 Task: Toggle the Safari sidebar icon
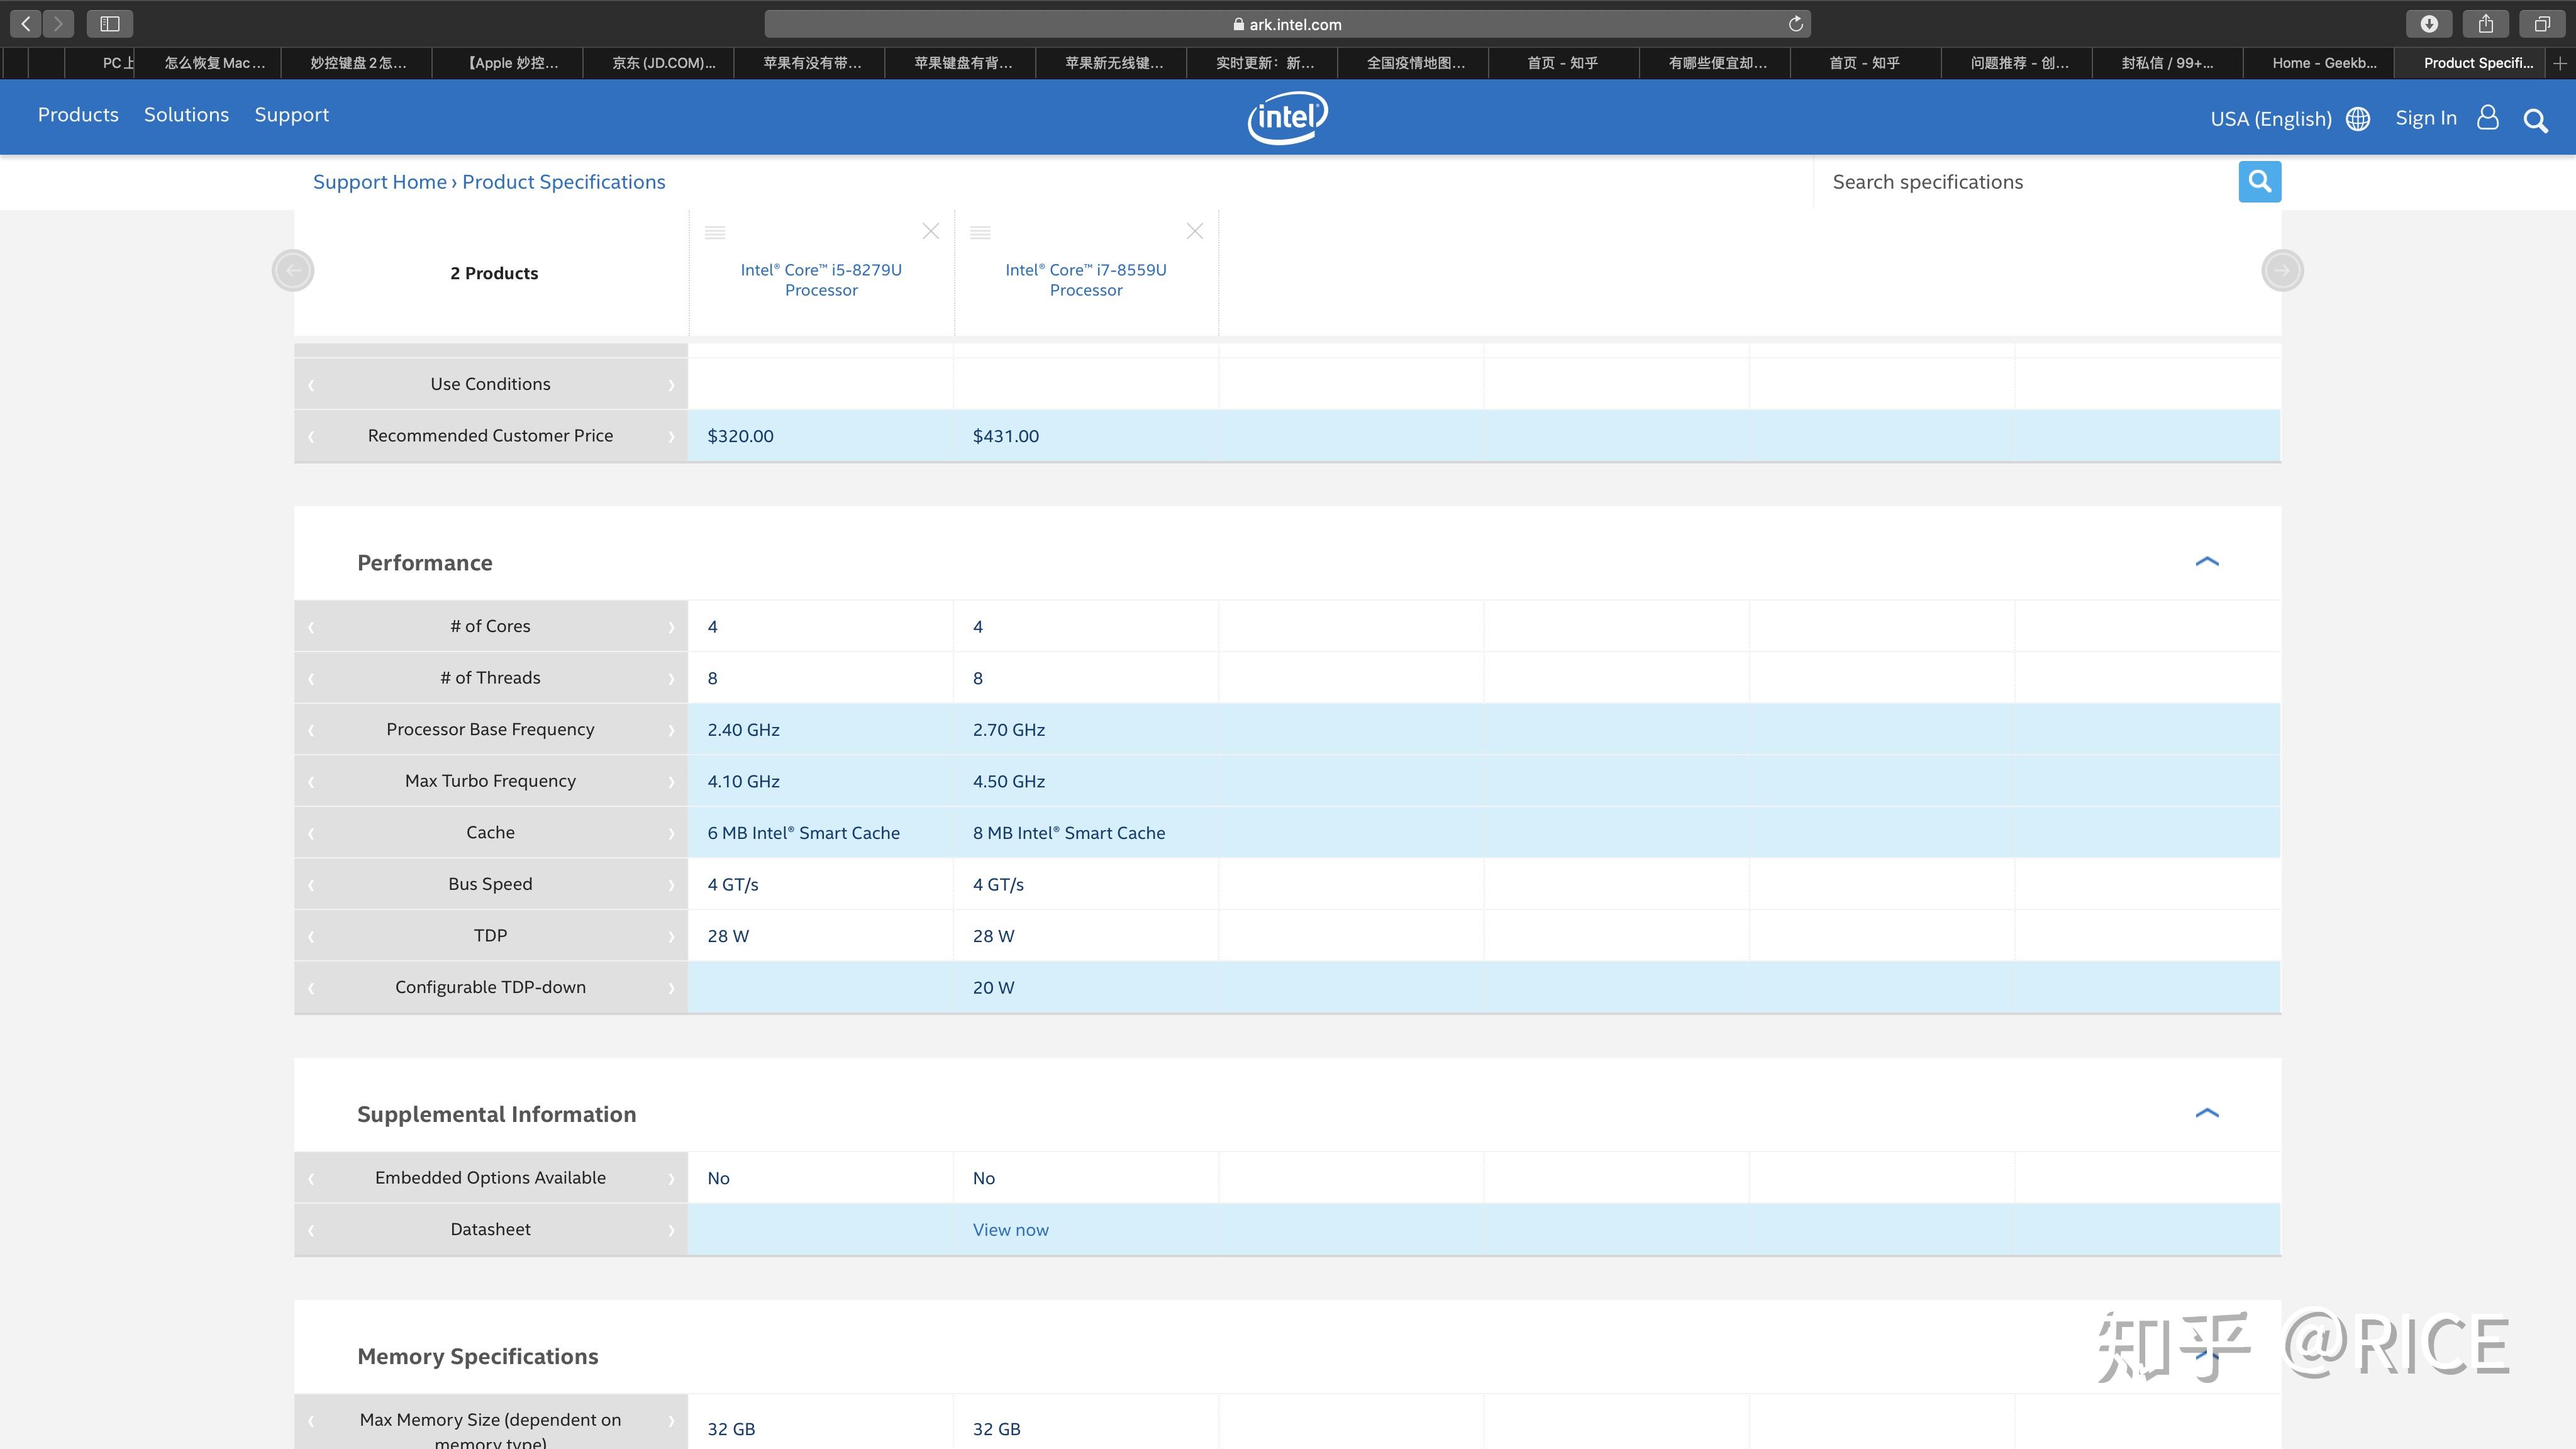(110, 23)
